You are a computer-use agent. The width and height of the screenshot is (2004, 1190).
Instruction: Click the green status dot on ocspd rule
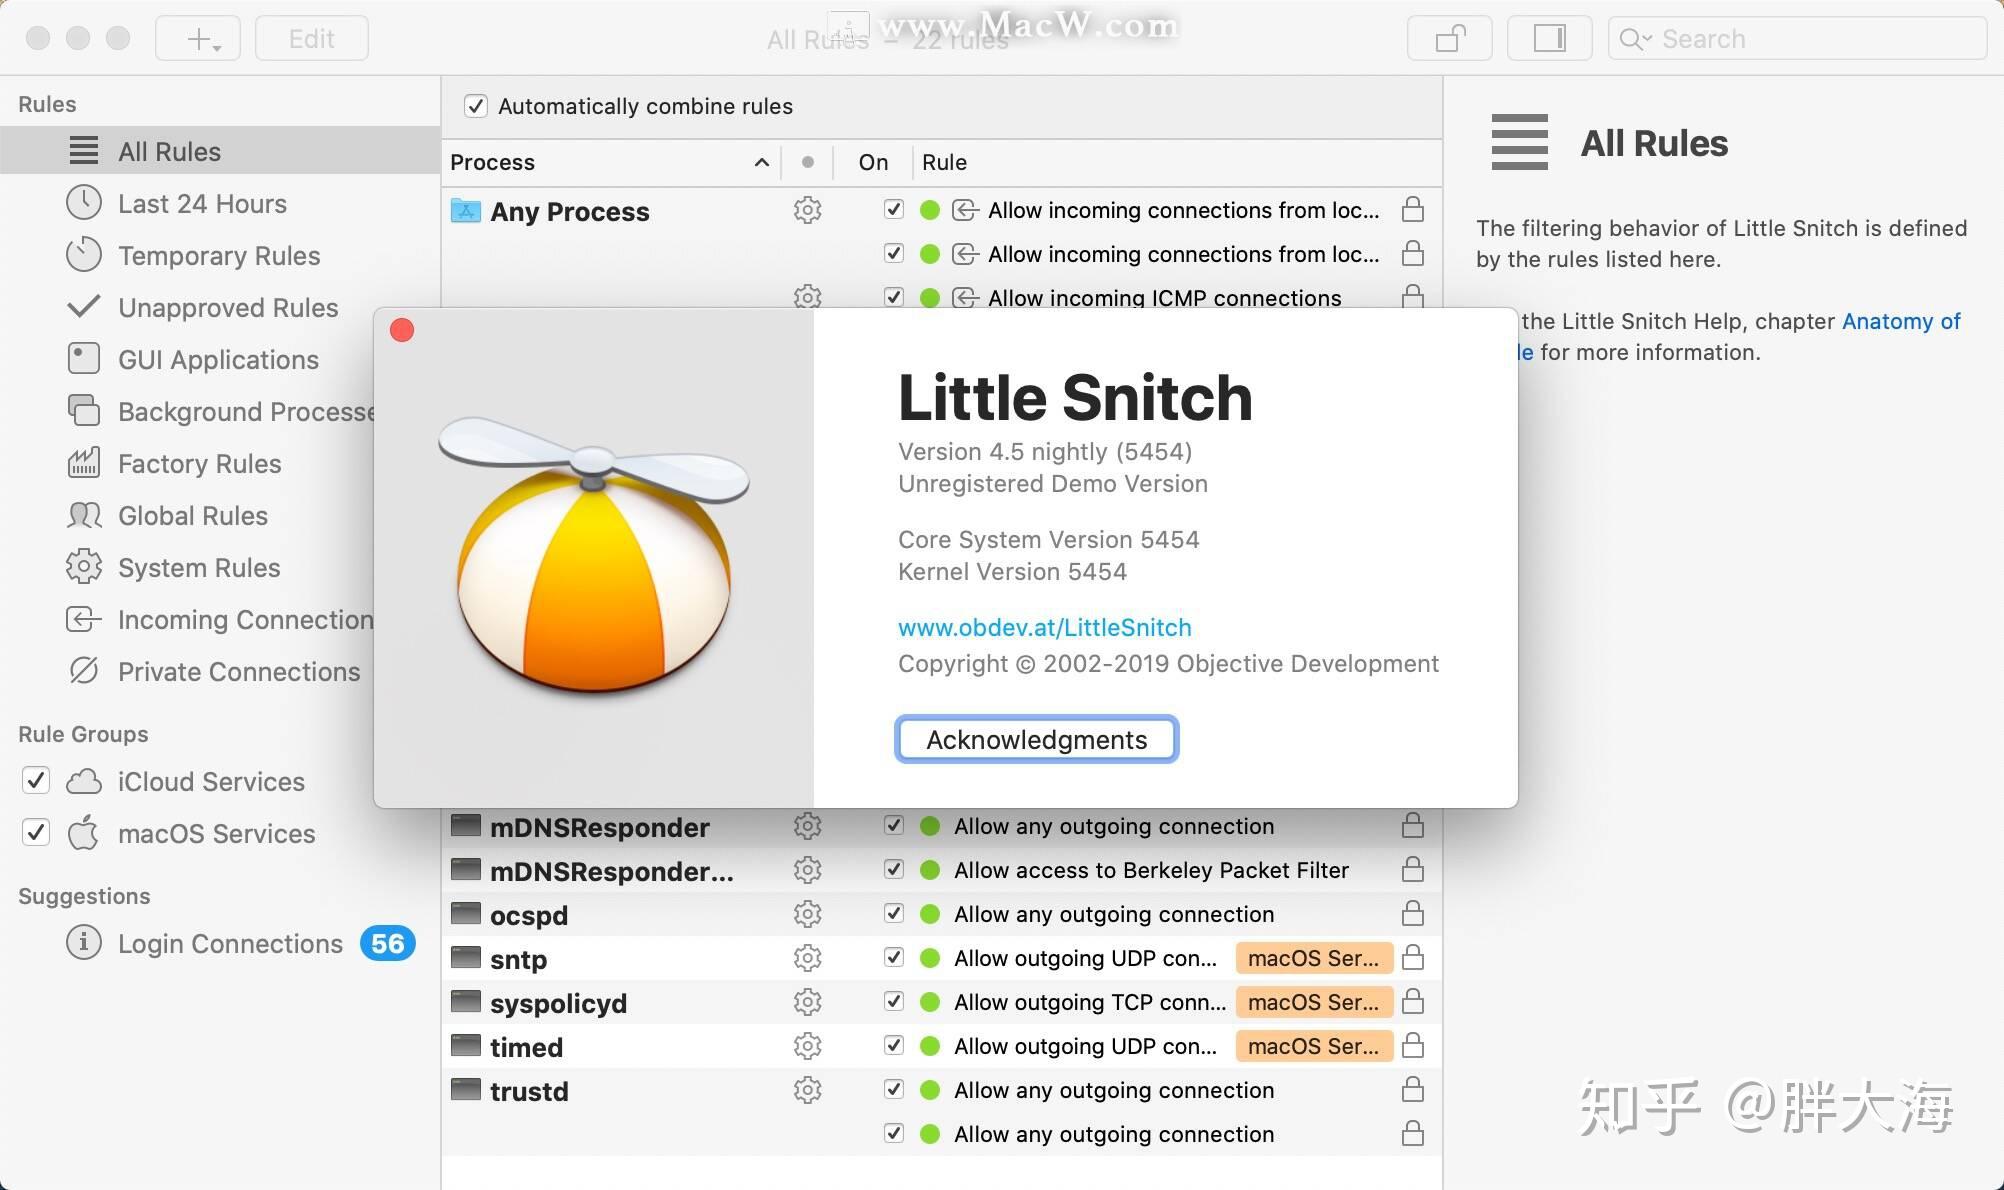[x=929, y=913]
